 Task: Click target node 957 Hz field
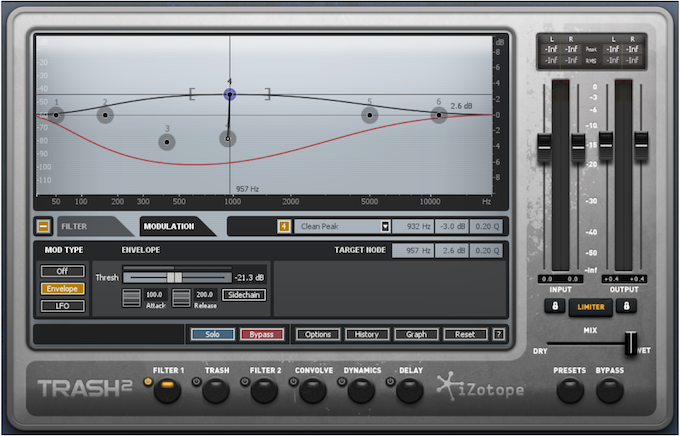coord(413,250)
